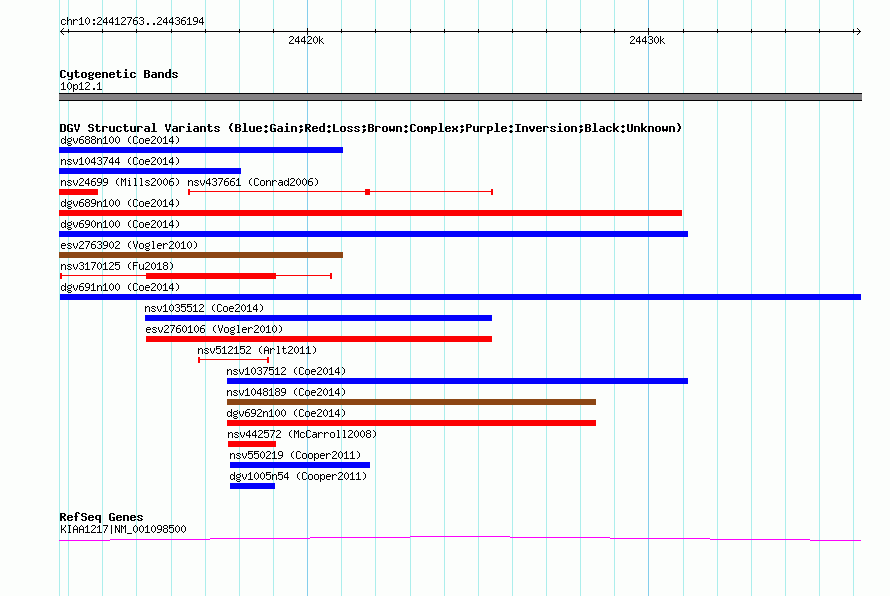Click the long red dgv689n100 loss bar
The image size is (890, 596).
(x=370, y=213)
